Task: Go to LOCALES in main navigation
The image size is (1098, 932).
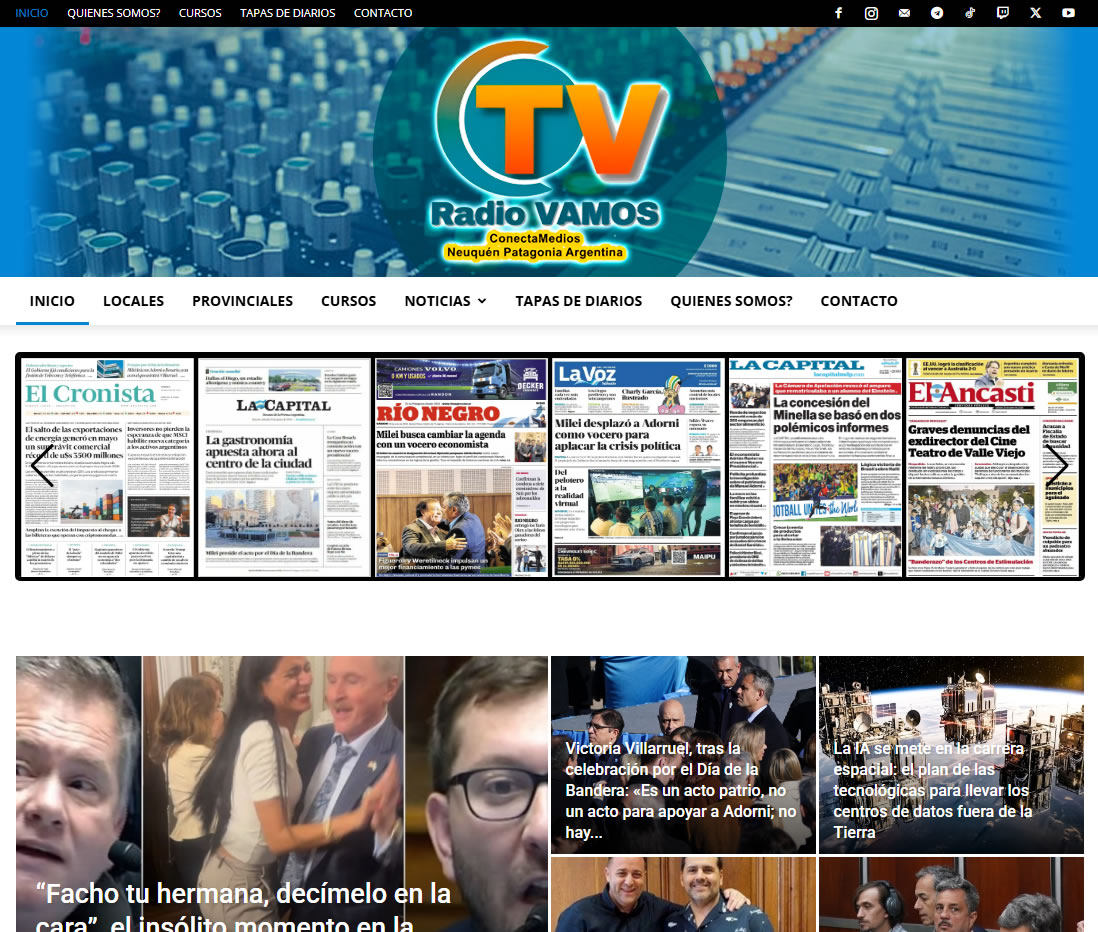Action: 133,301
